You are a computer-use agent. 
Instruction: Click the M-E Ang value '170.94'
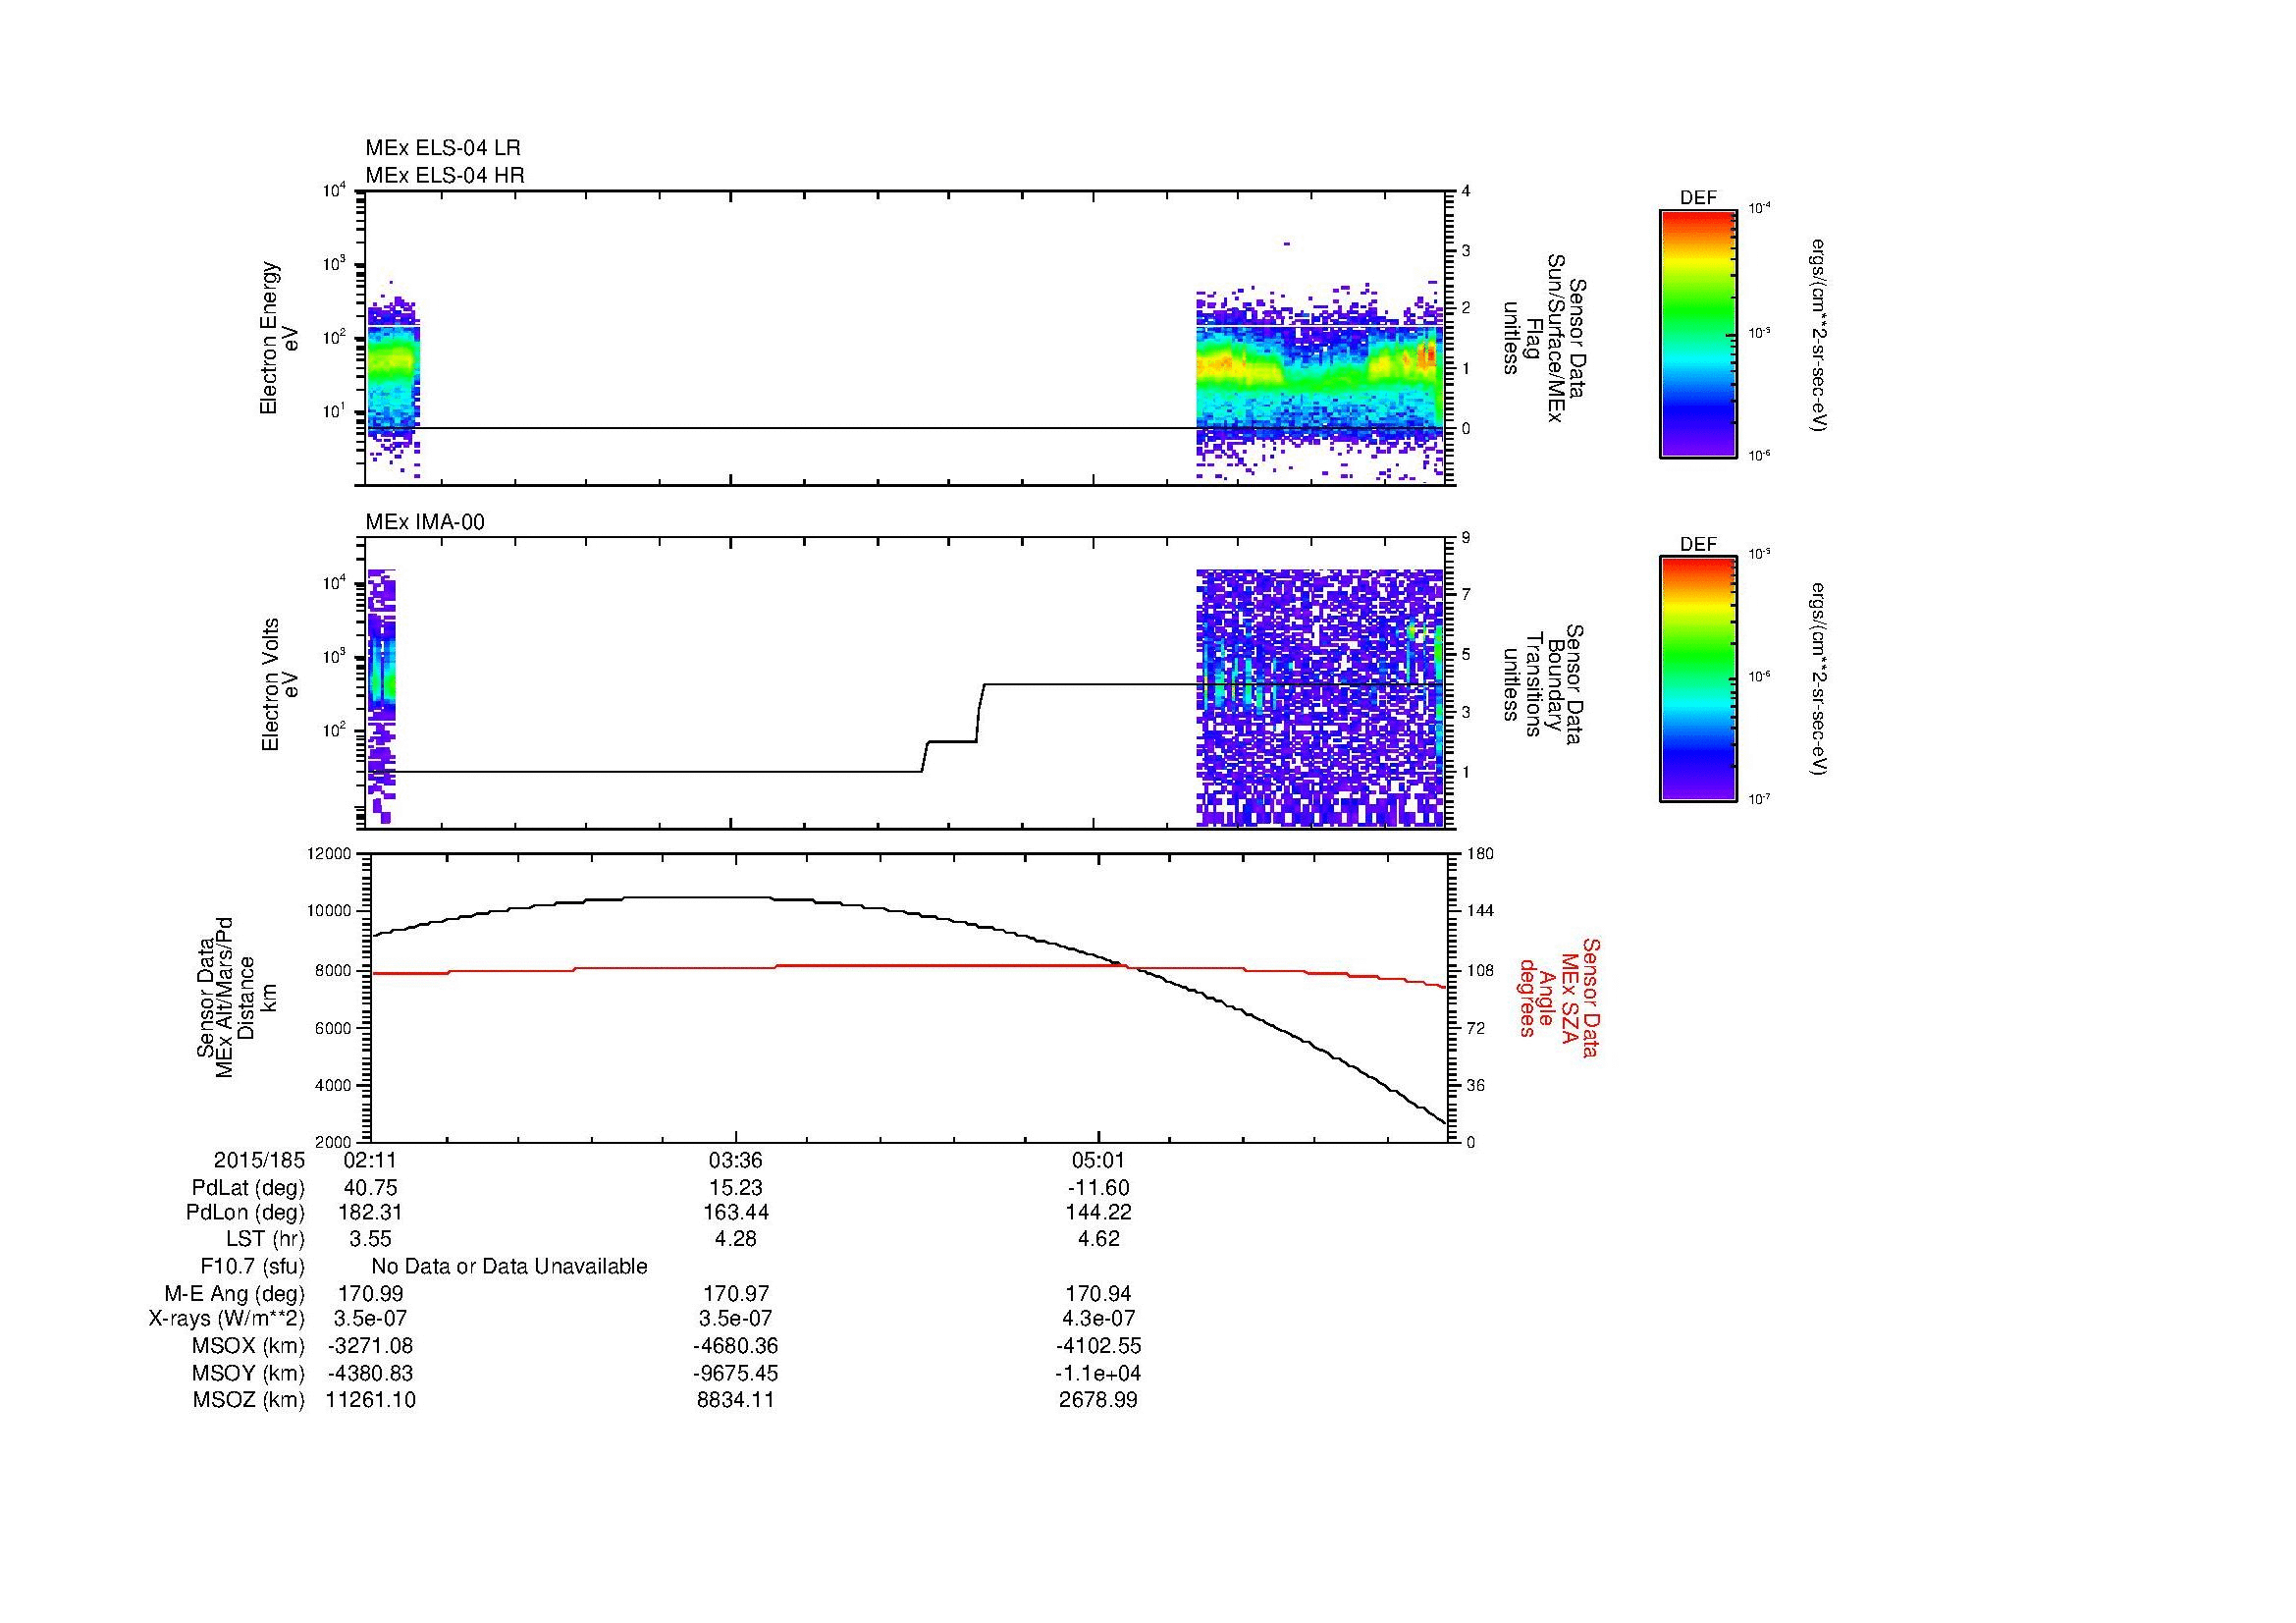tap(1099, 1294)
